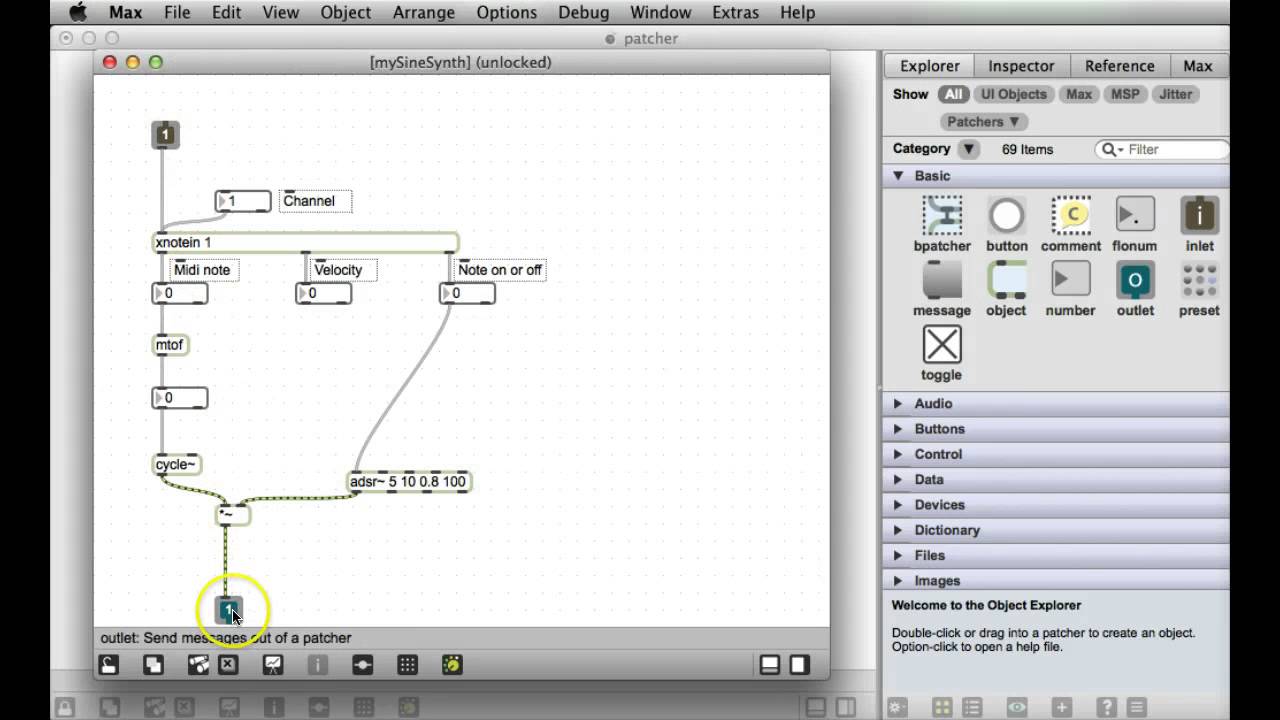Select the All filter in Show row
Image resolution: width=1280 pixels, height=720 pixels.
(x=954, y=94)
